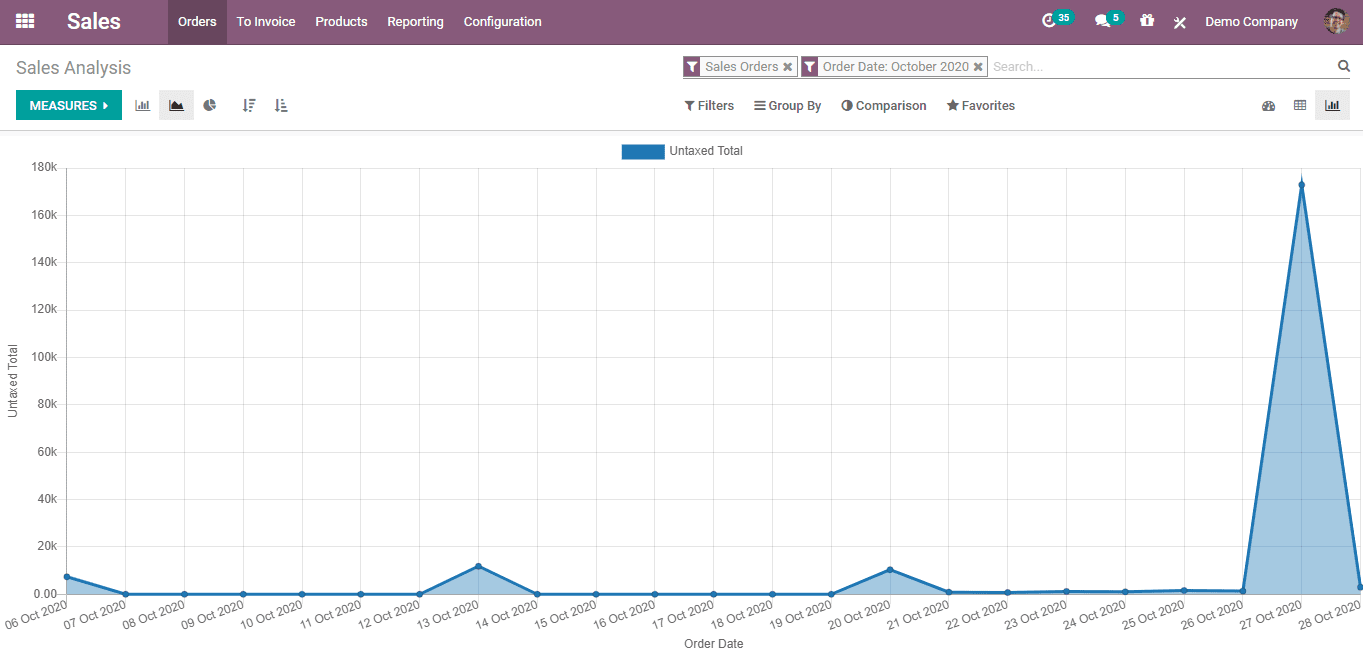Open the activities clock notifications
This screenshot has height=651, width=1363.
1049,21
